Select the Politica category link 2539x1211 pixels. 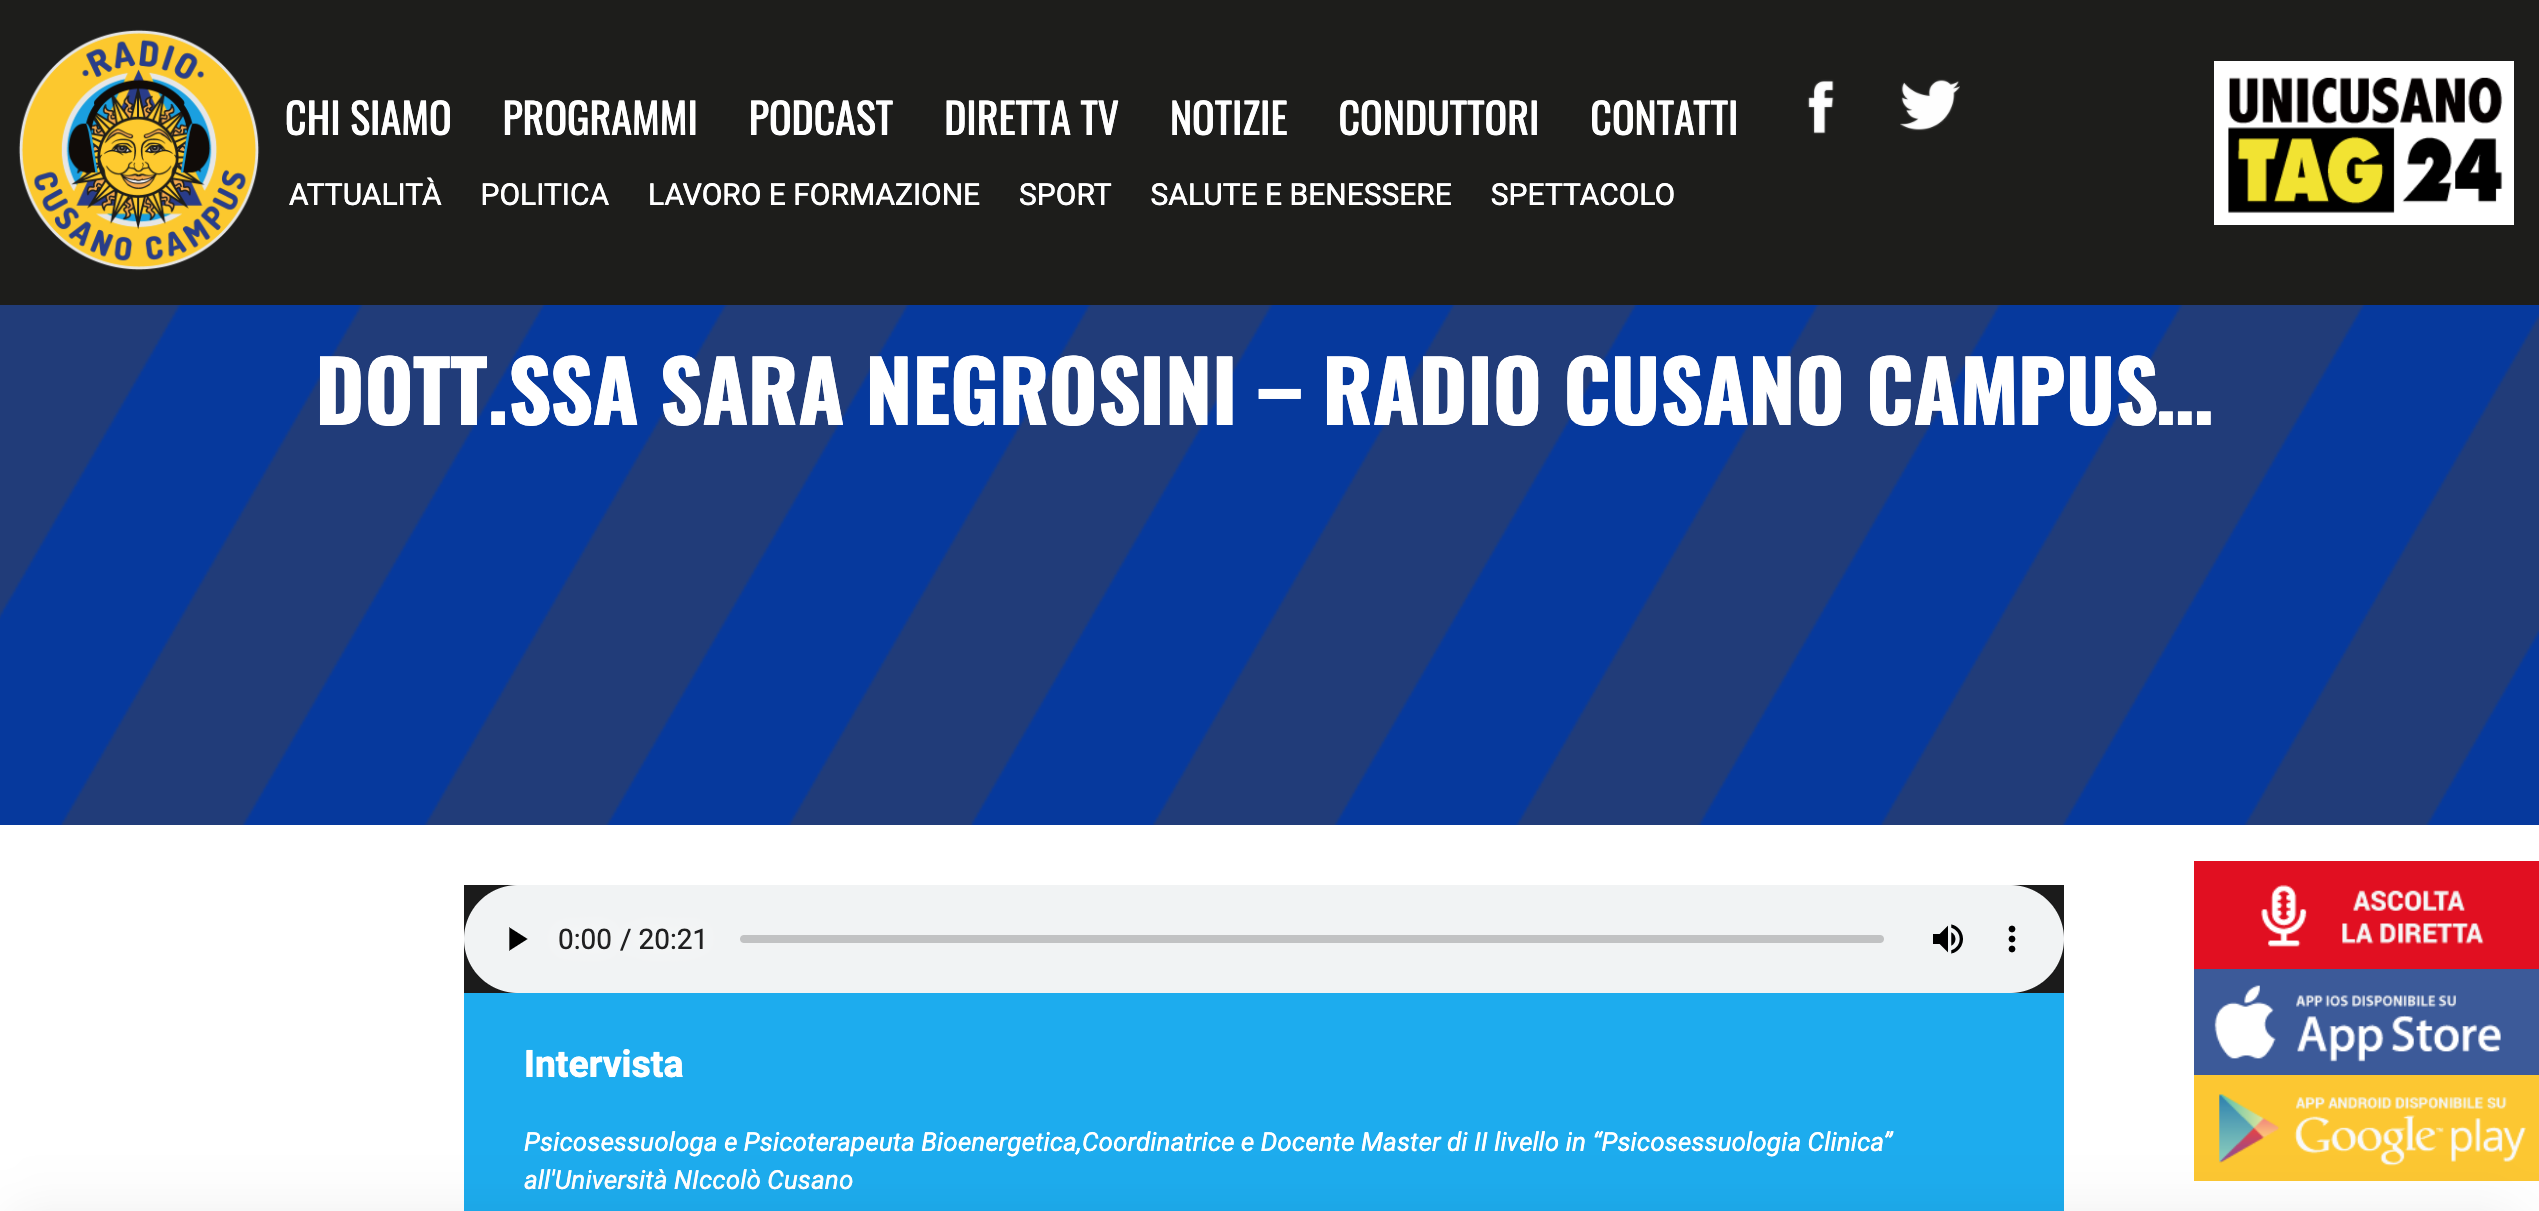click(x=544, y=194)
